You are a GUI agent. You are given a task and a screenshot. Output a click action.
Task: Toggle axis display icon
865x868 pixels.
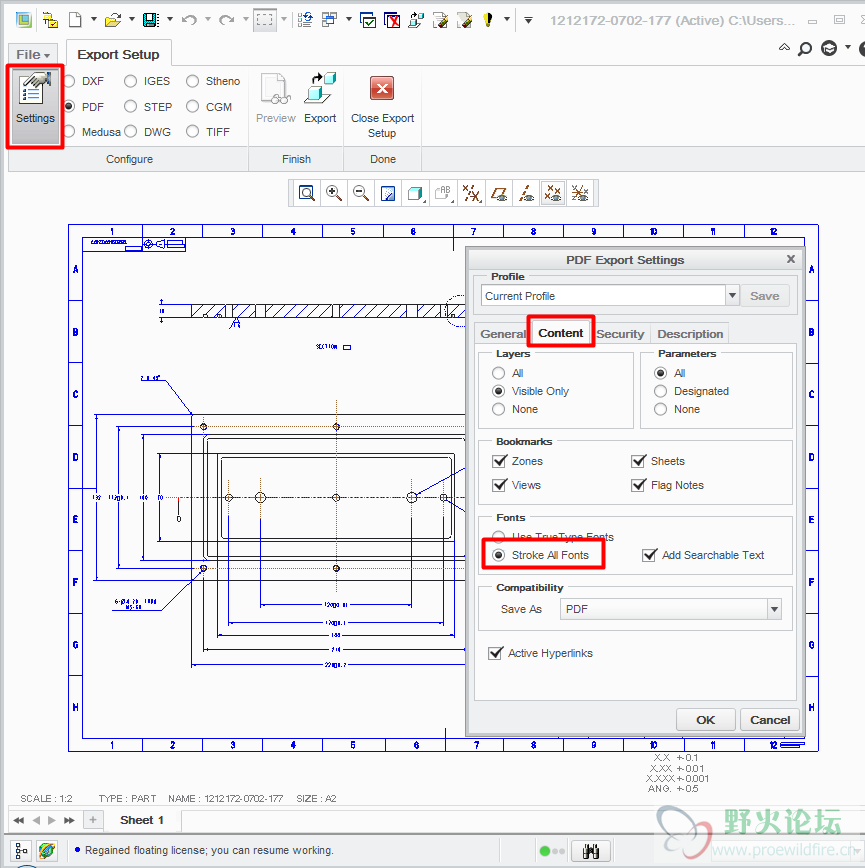[x=526, y=193]
